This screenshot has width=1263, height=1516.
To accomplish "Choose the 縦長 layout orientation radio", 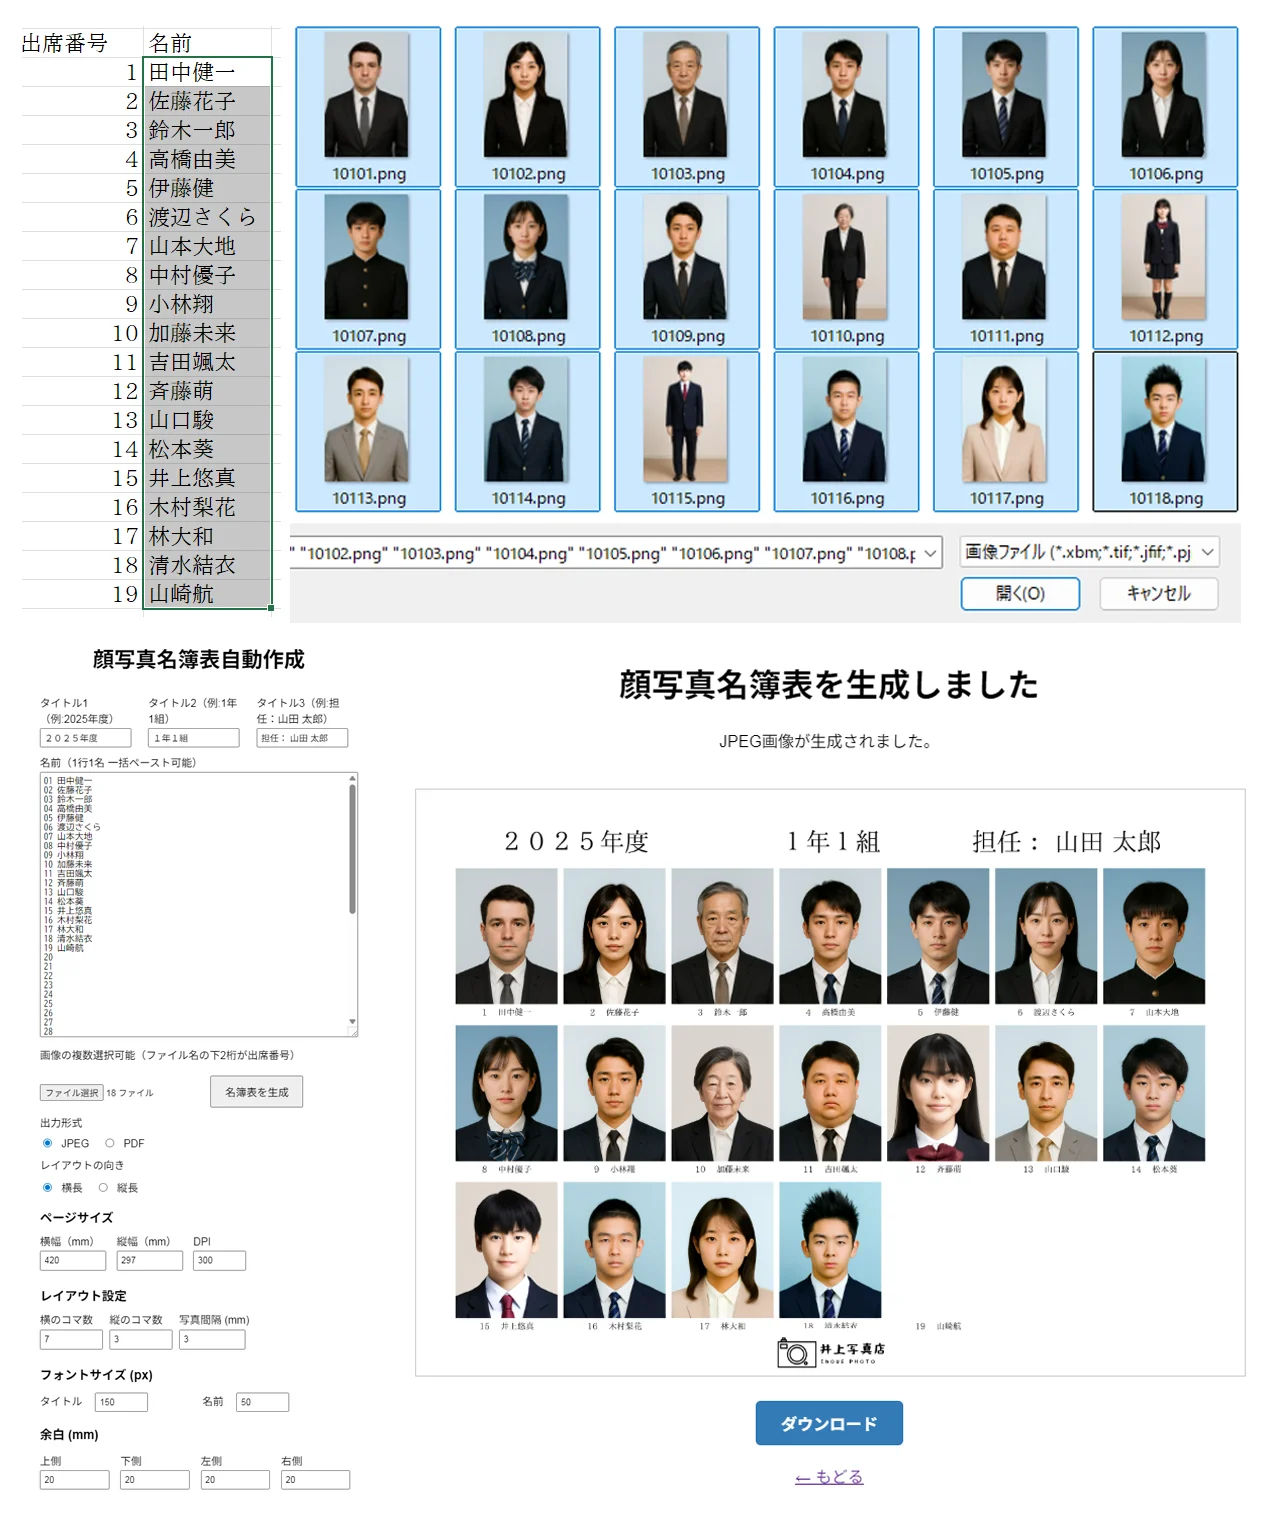I will pyautogui.click(x=103, y=1188).
